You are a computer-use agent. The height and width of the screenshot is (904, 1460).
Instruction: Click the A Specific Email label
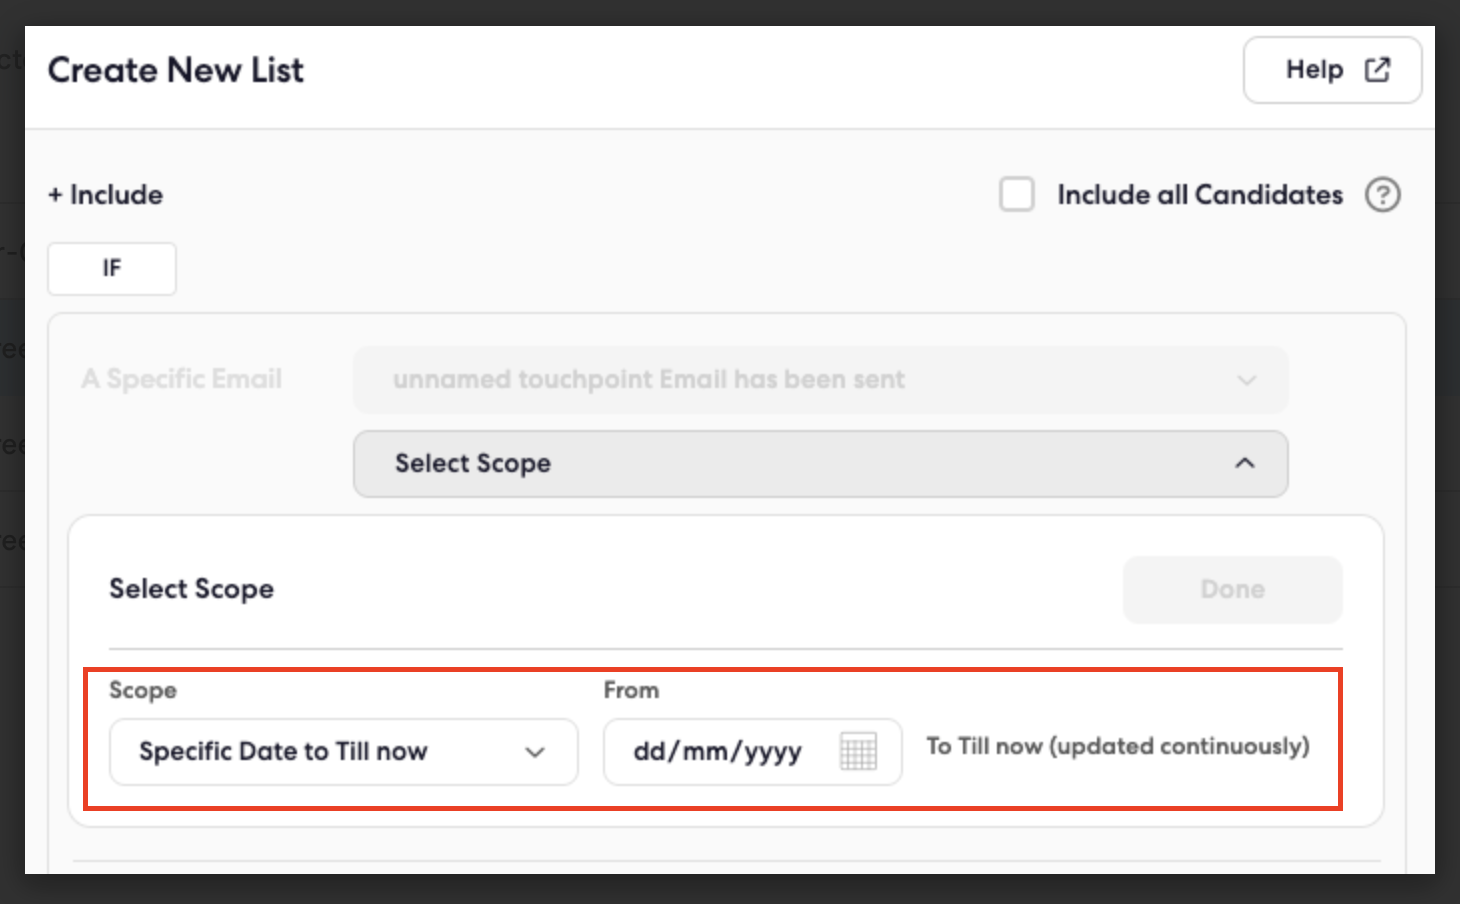[182, 379]
